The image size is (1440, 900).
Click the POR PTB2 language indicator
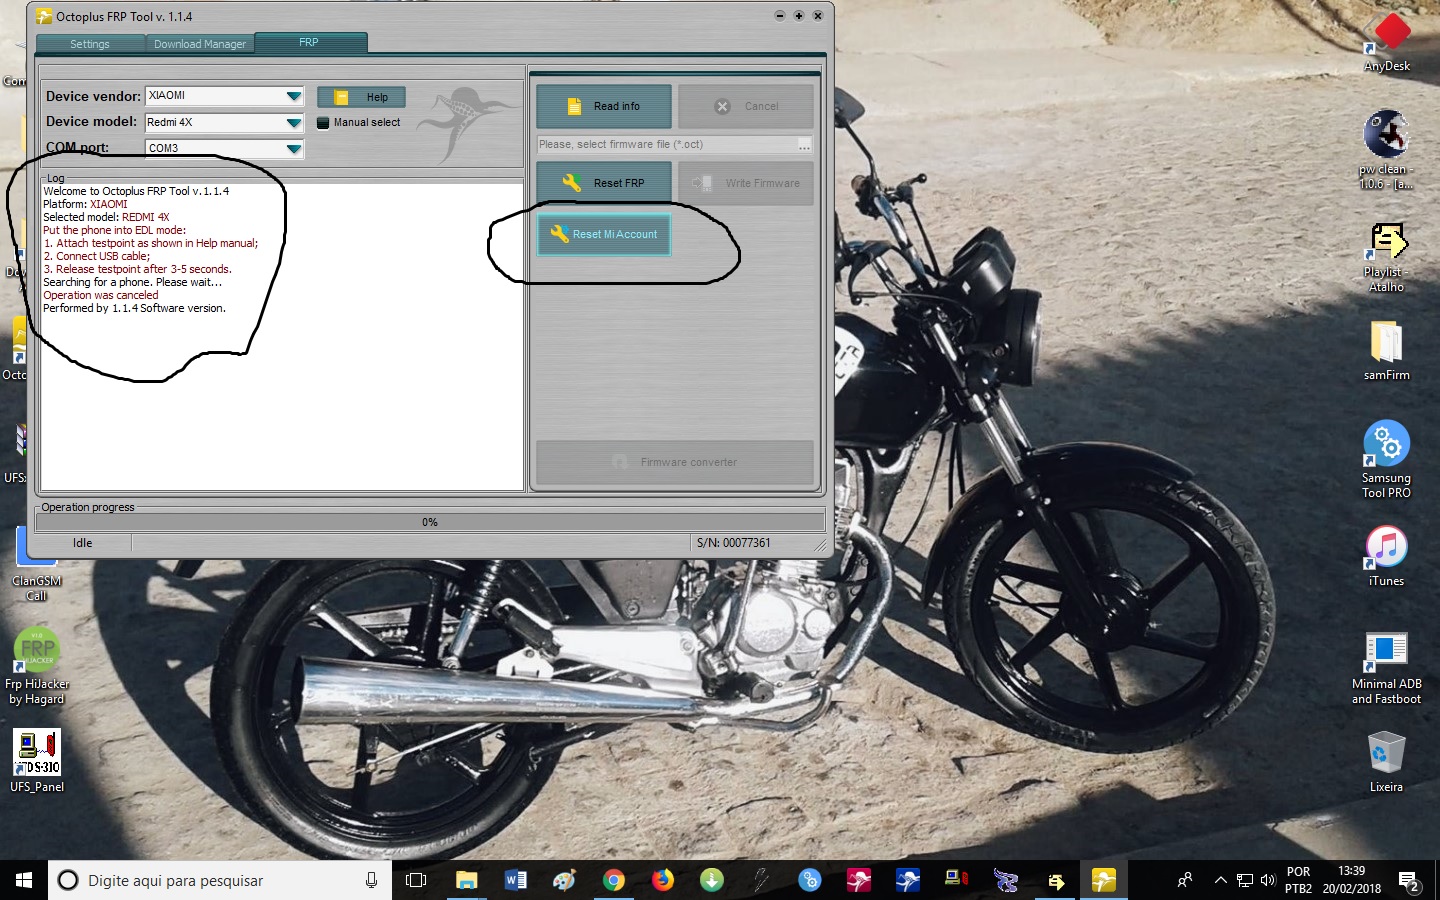tap(1298, 880)
